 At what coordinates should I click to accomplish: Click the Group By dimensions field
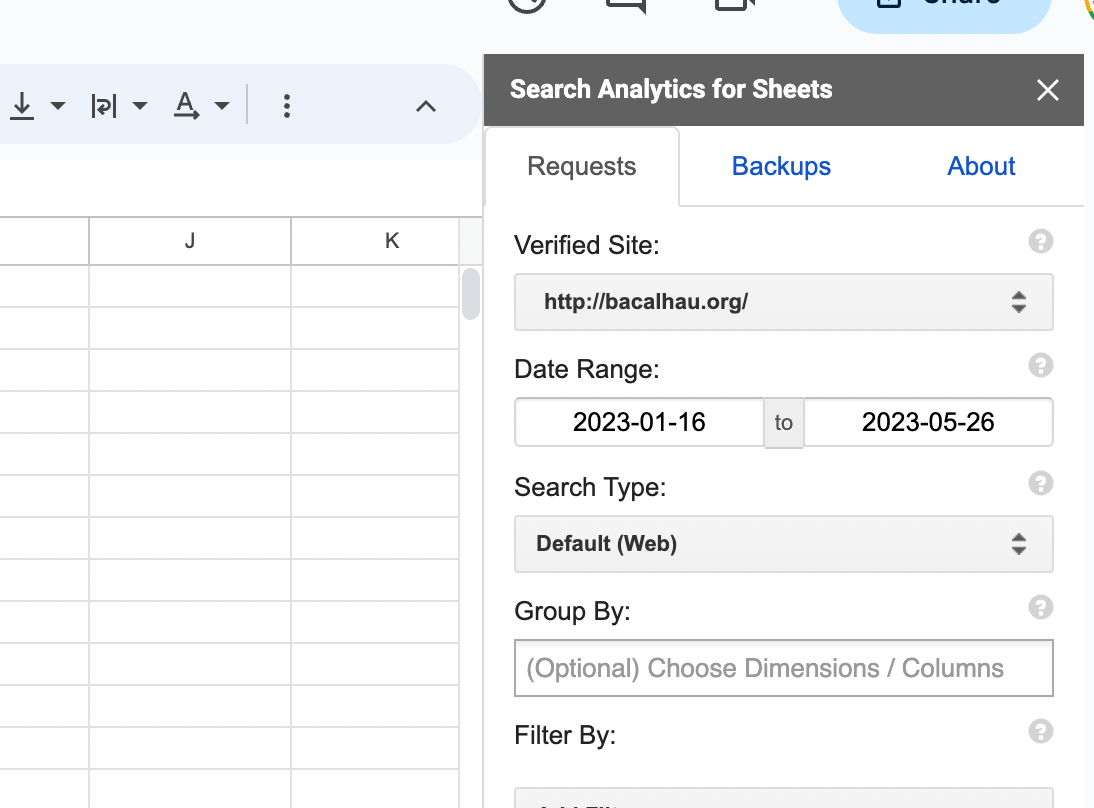784,668
